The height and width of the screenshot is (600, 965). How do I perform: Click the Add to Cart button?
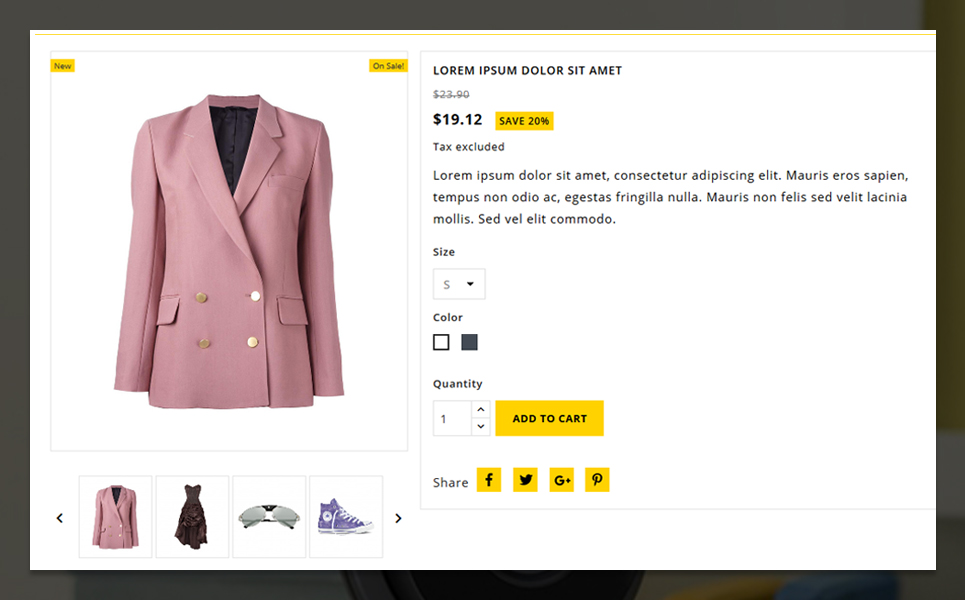549,418
